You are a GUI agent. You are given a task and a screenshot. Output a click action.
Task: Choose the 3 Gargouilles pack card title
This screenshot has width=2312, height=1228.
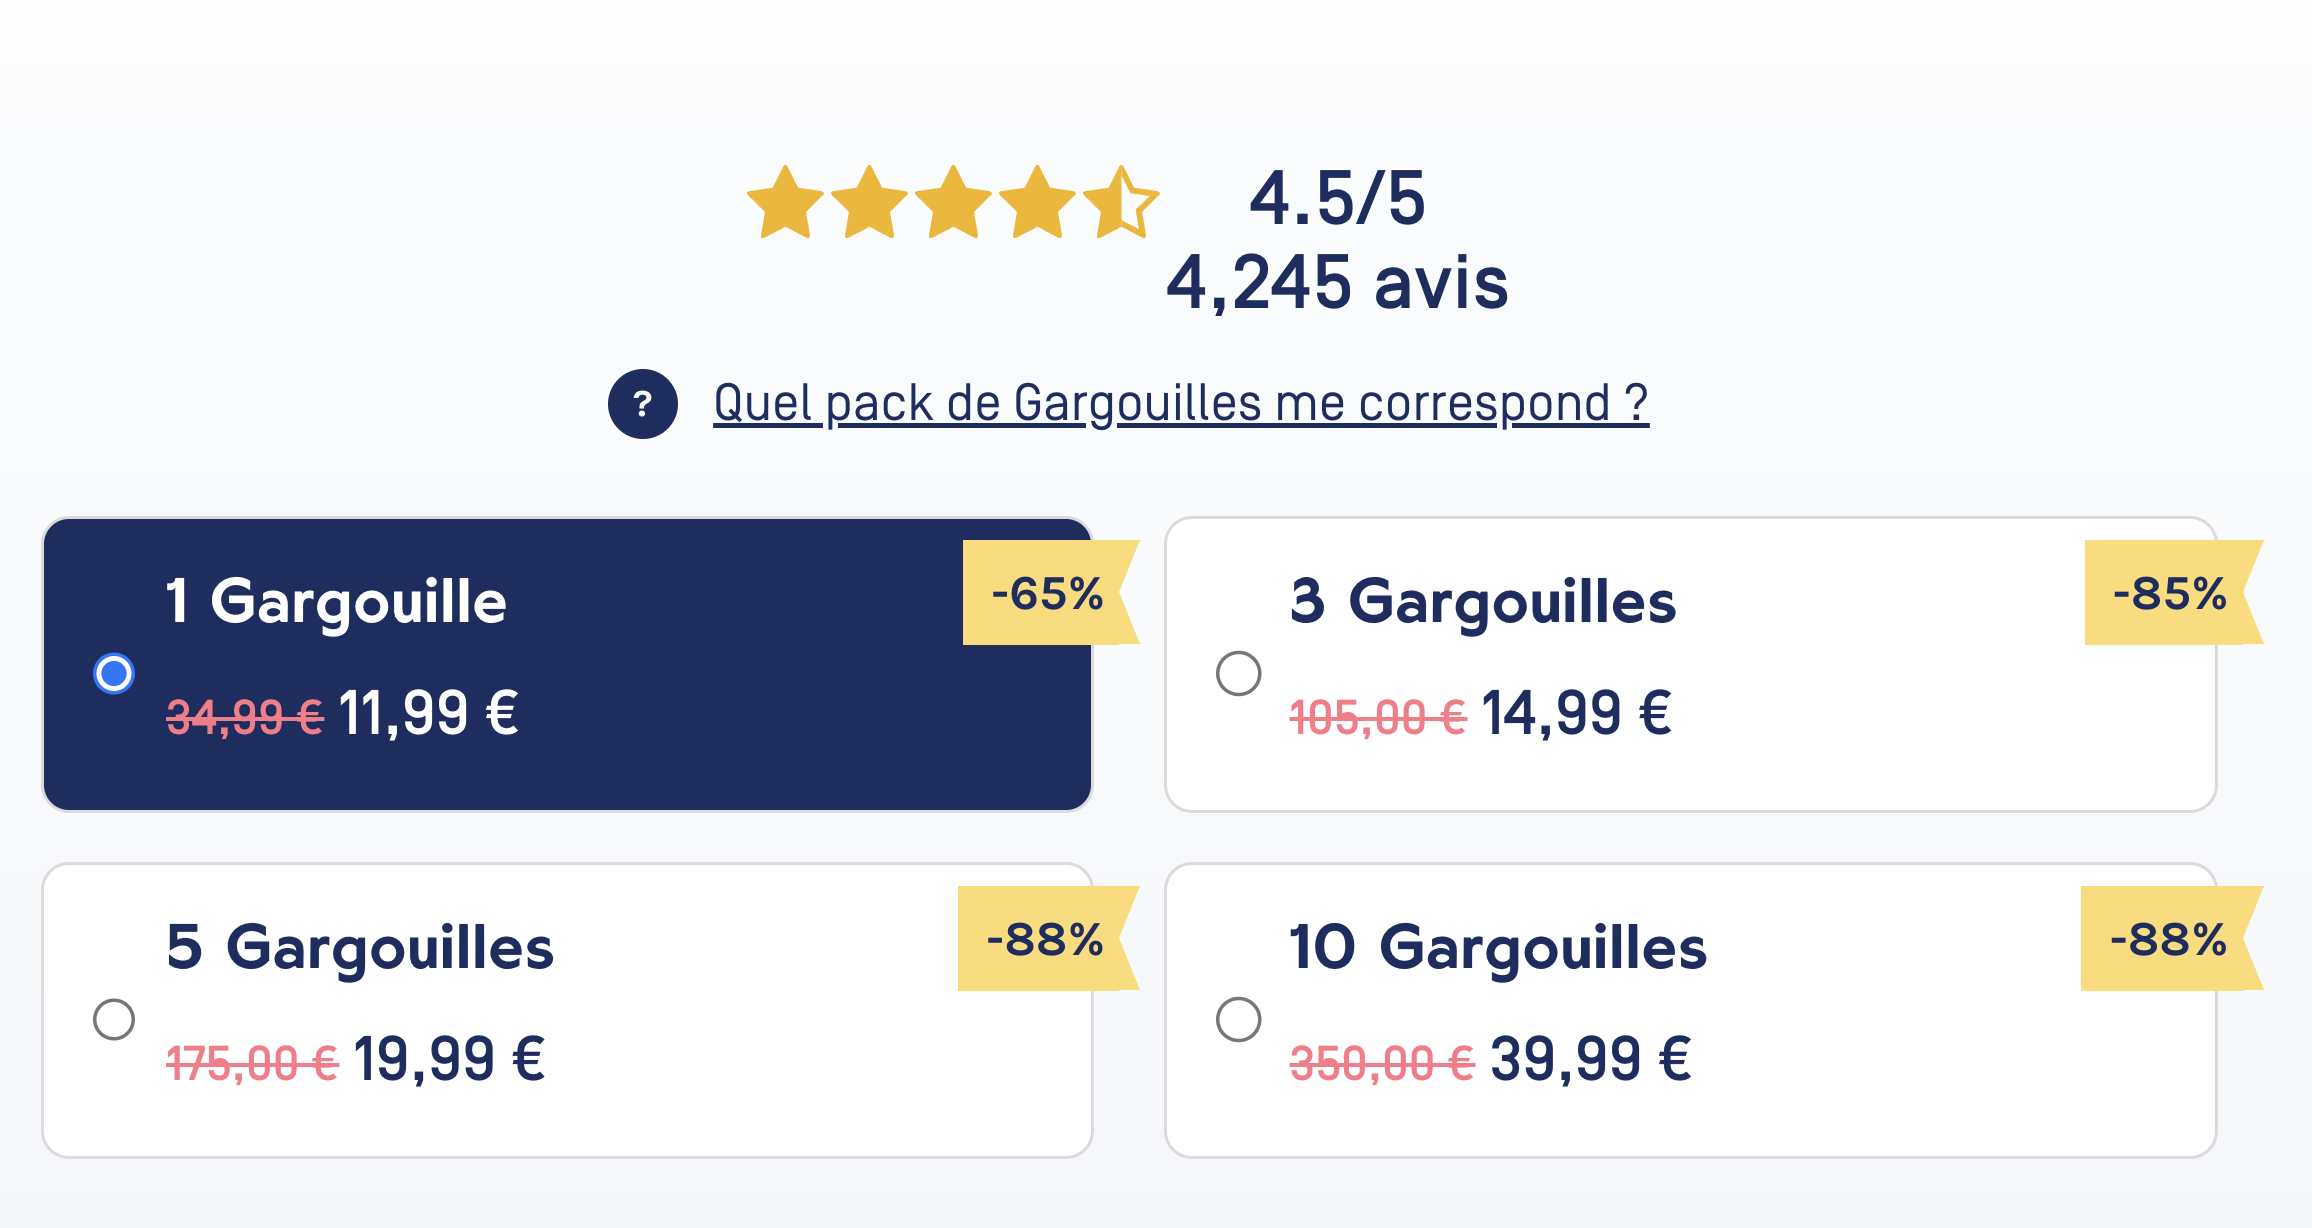[x=1483, y=602]
